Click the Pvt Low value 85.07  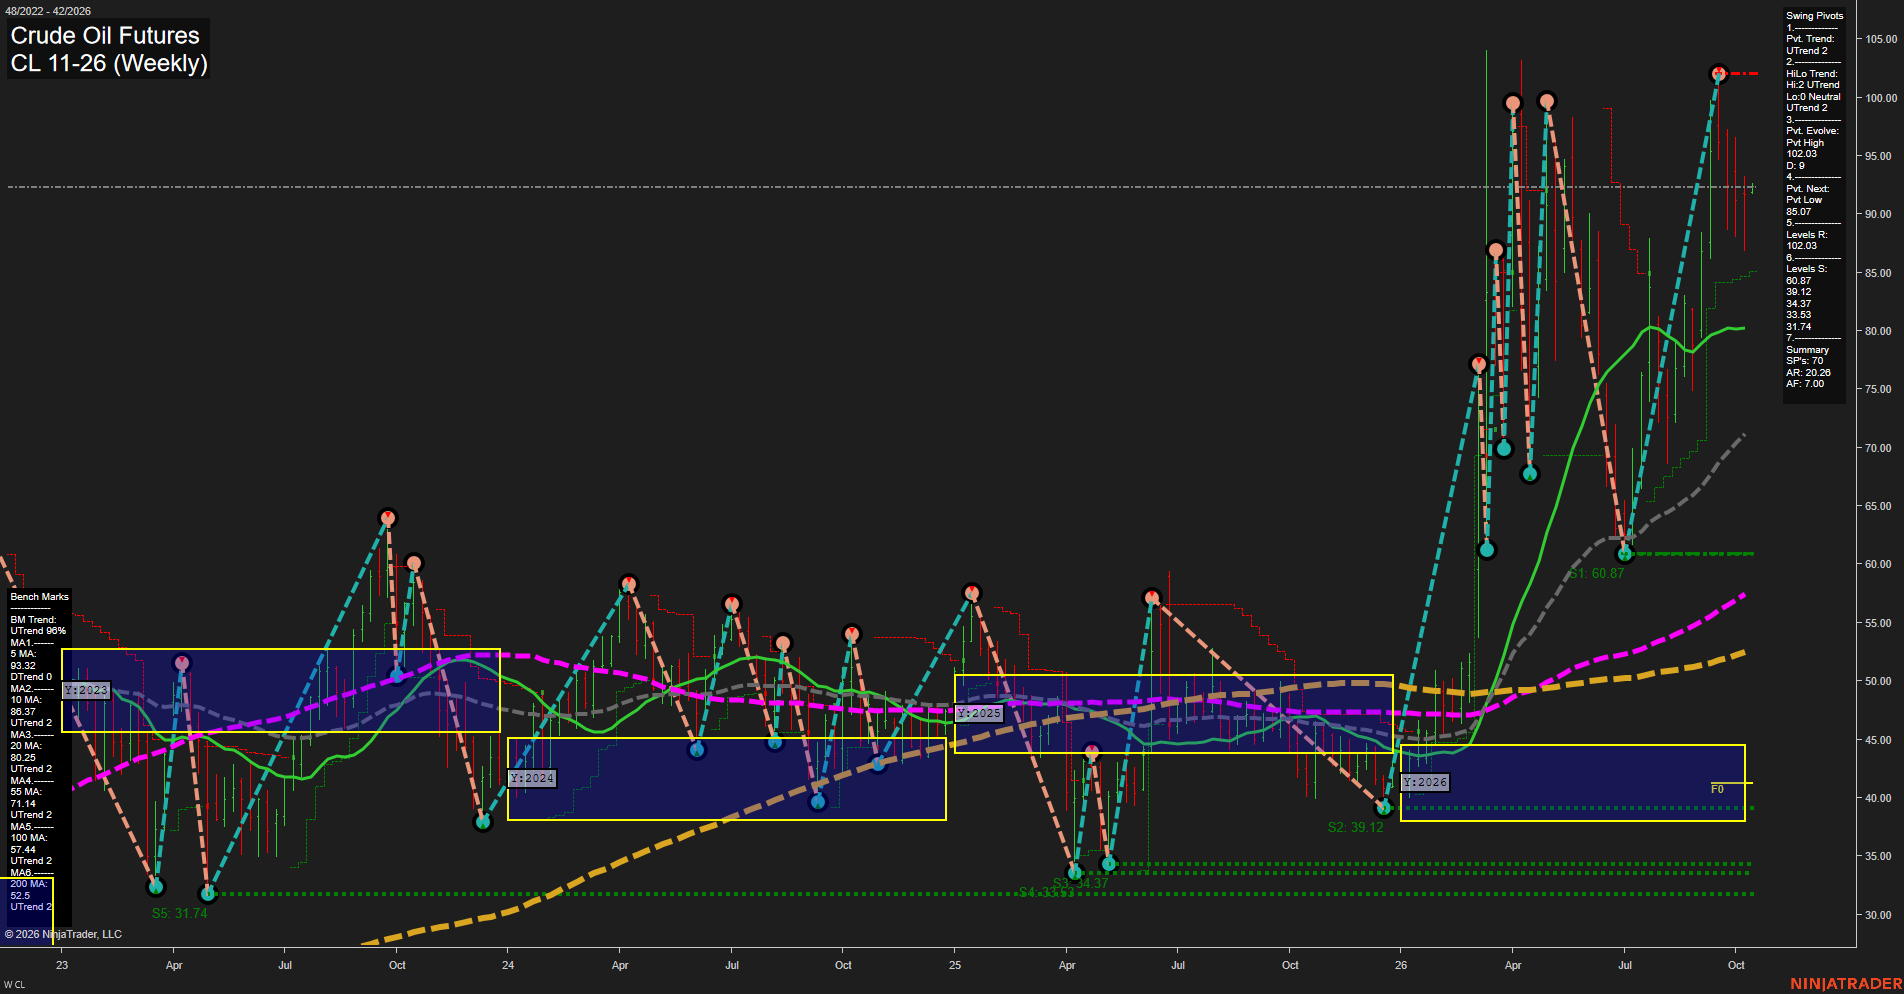1798,212
